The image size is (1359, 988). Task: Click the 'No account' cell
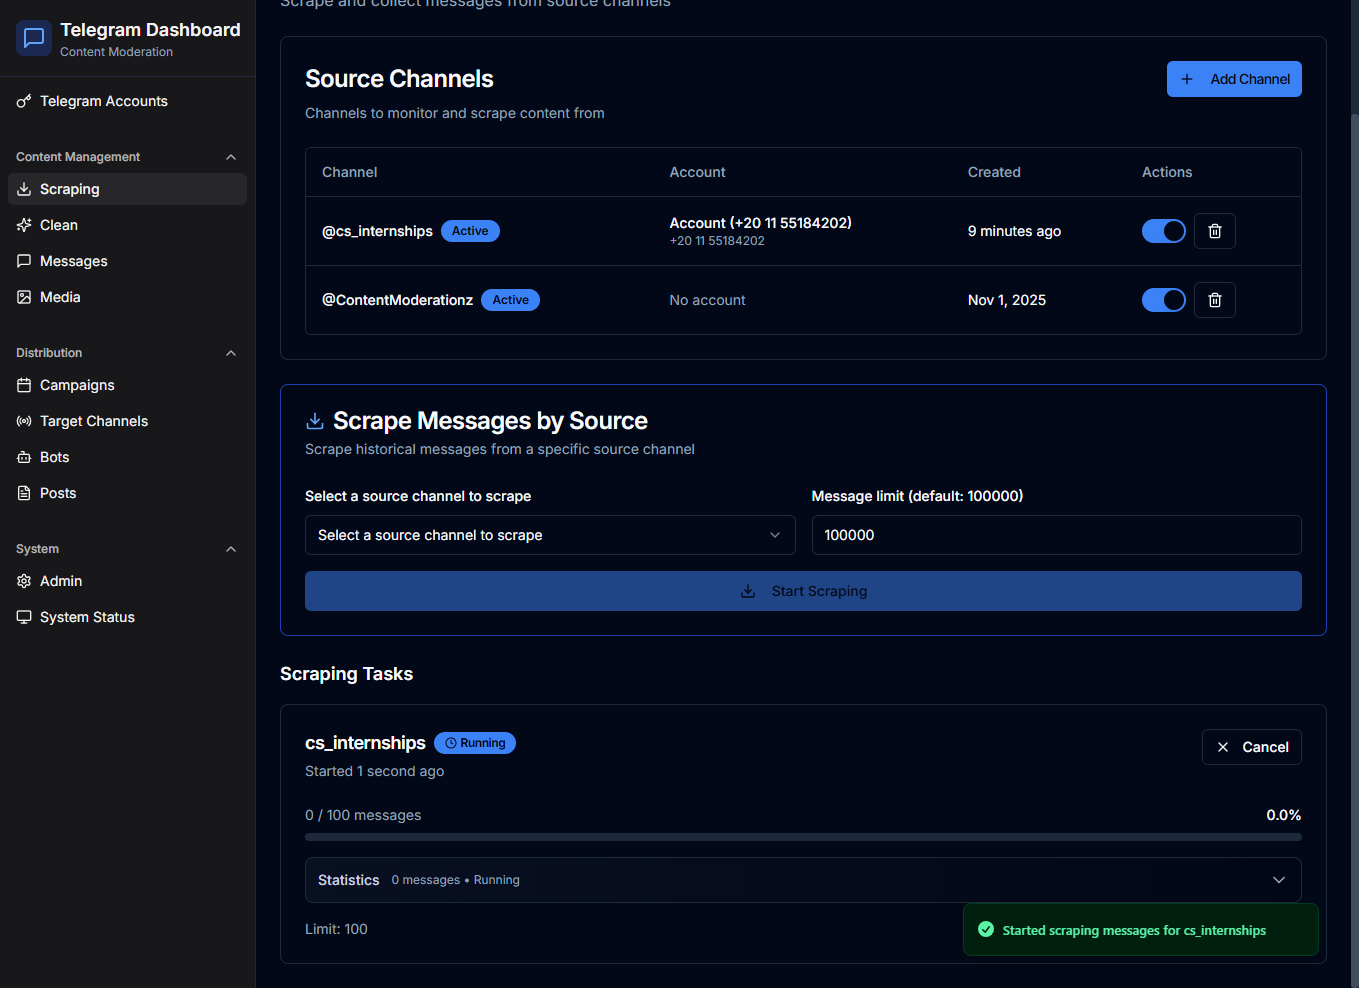click(x=708, y=300)
